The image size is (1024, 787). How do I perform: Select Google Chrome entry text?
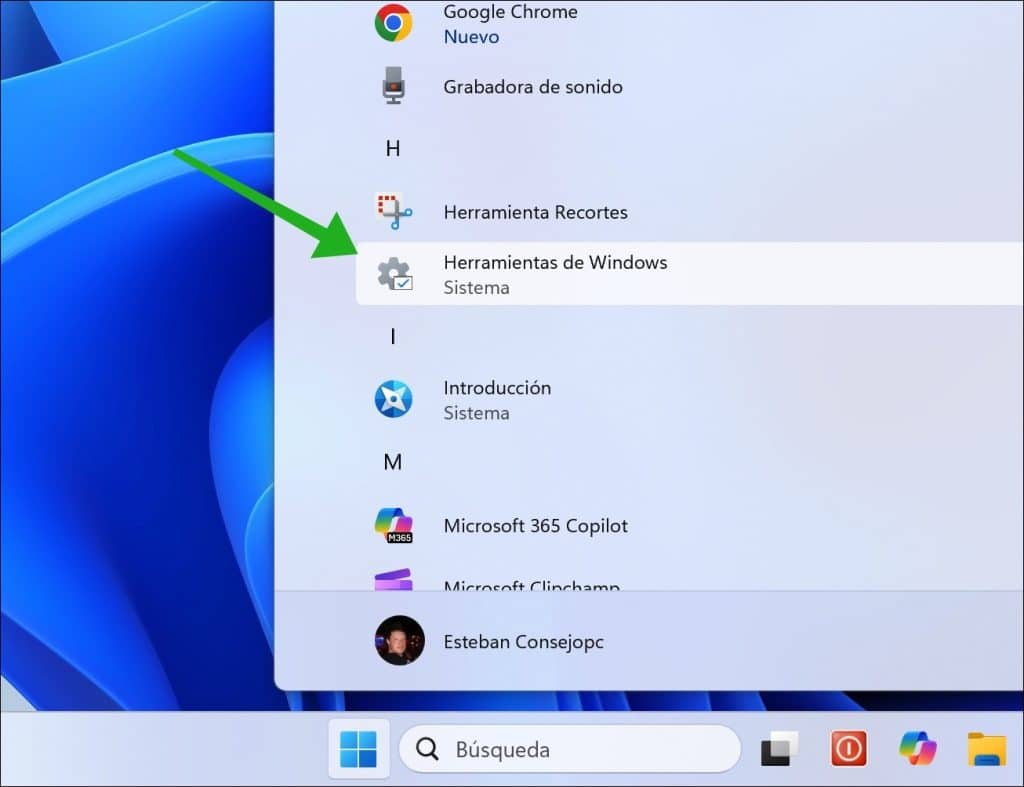(x=510, y=12)
